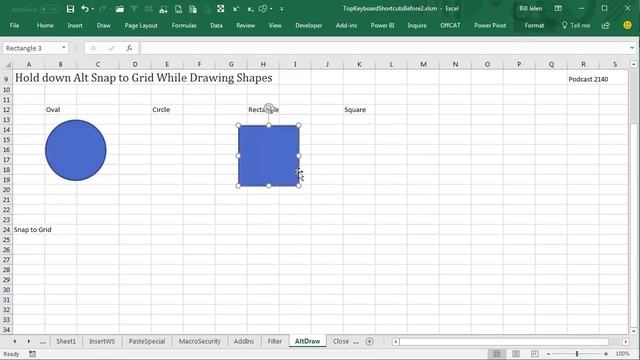640x360 pixels.
Task: Click the rotation handle above the rectangle
Action: click(x=269, y=108)
